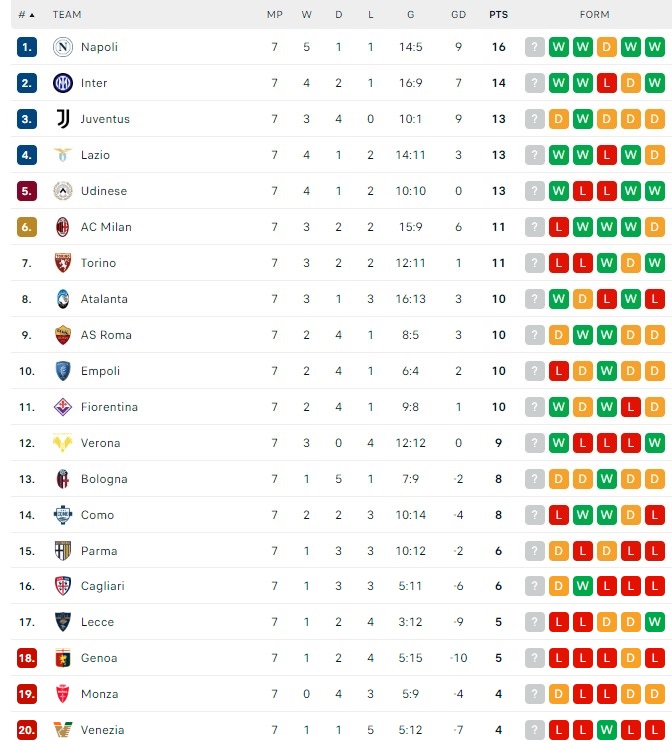Click the Napoli club crest icon
The width and height of the screenshot is (672, 744).
[x=63, y=47]
